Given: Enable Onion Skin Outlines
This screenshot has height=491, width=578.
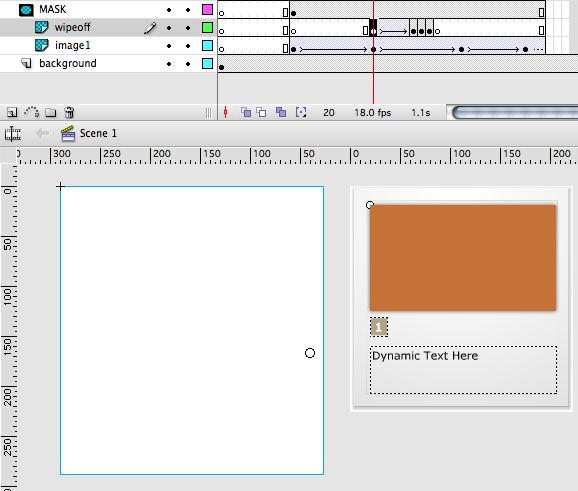Looking at the screenshot, I should pos(261,112).
